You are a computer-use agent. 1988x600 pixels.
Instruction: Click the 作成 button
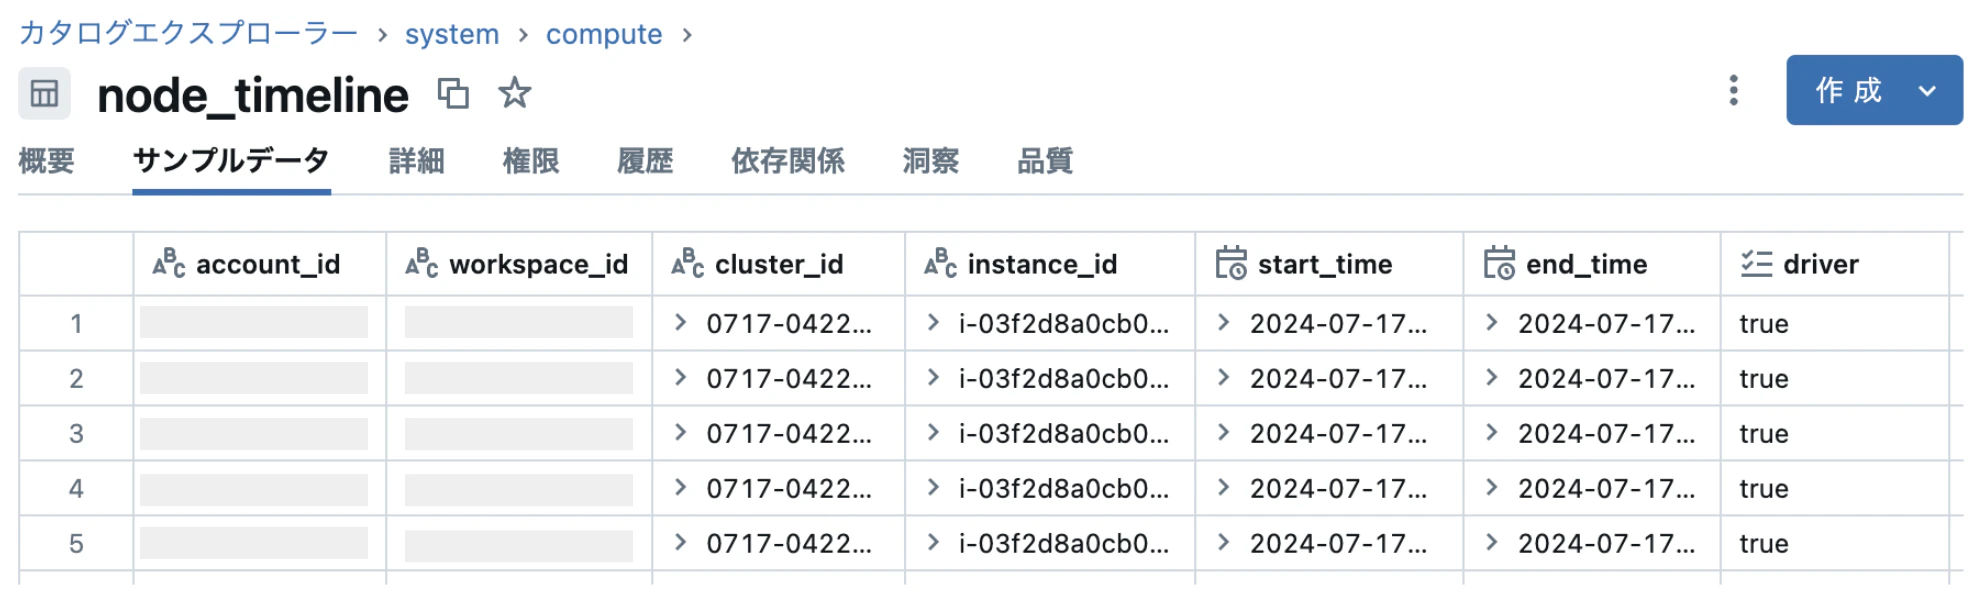tap(1848, 91)
